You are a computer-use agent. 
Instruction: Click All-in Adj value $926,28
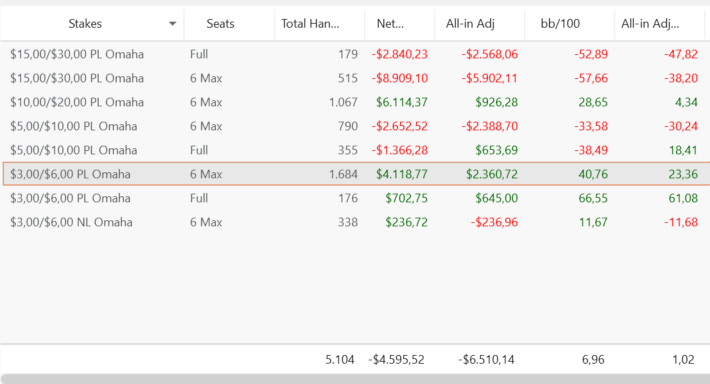(496, 102)
